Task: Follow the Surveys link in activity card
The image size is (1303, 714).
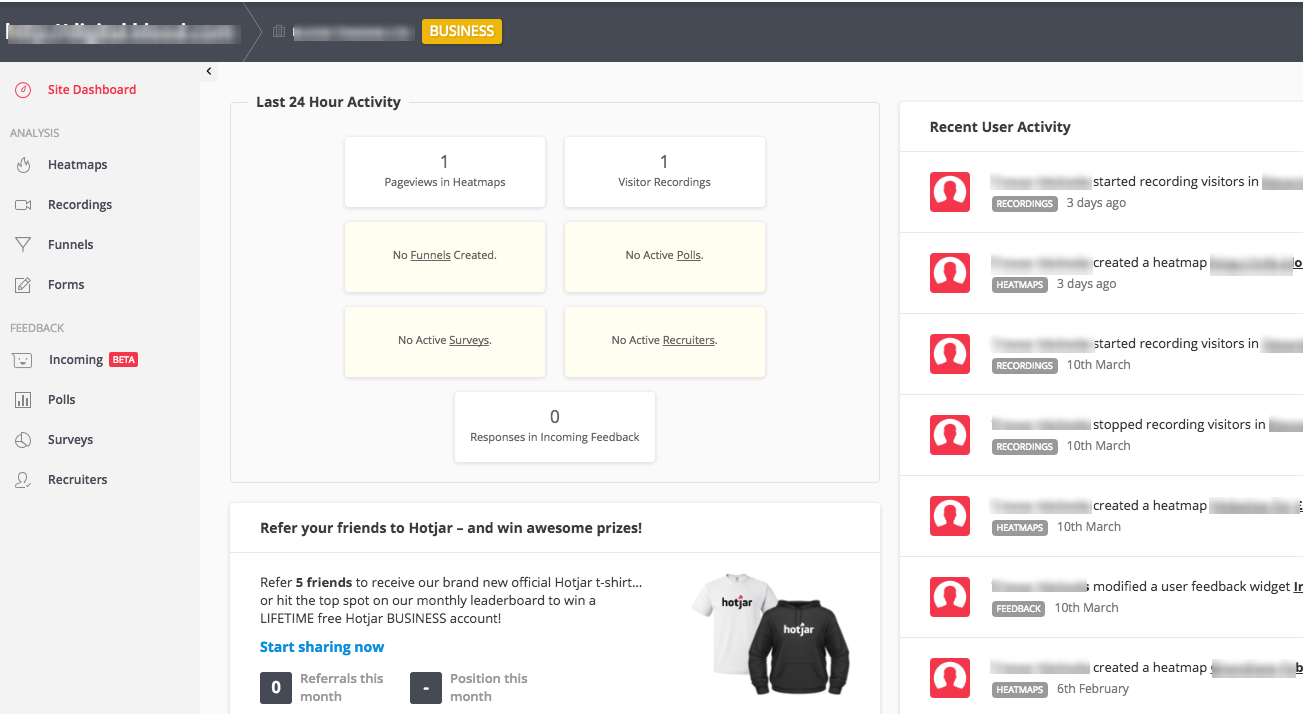Action: (469, 340)
